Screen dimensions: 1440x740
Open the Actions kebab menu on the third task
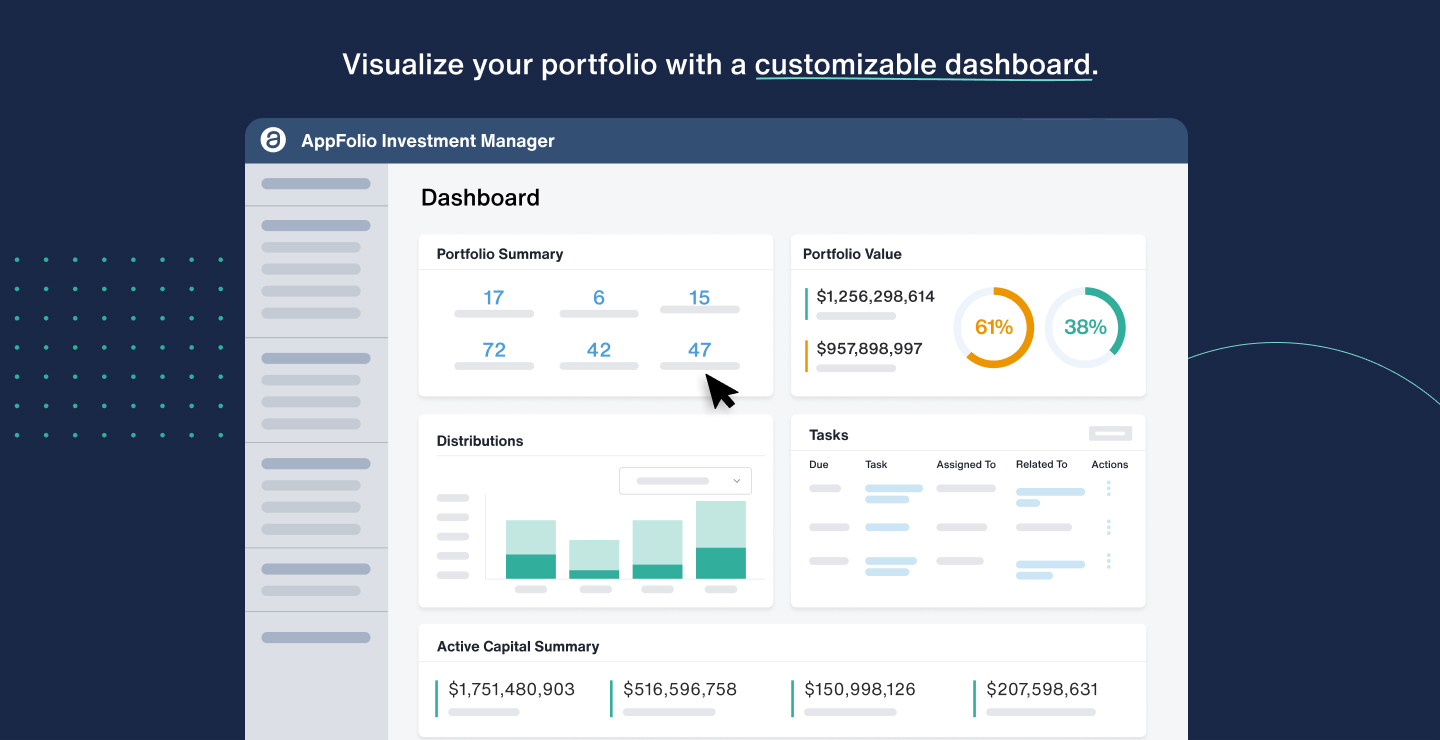tap(1108, 562)
